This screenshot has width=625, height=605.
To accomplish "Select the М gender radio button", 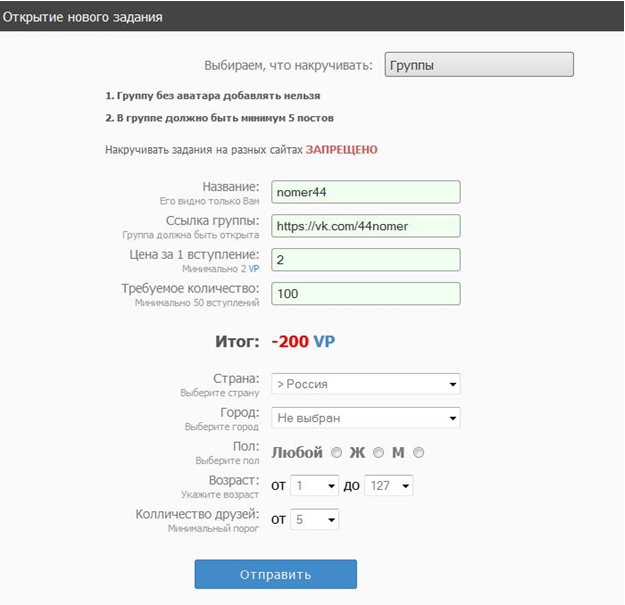I will point(419,453).
